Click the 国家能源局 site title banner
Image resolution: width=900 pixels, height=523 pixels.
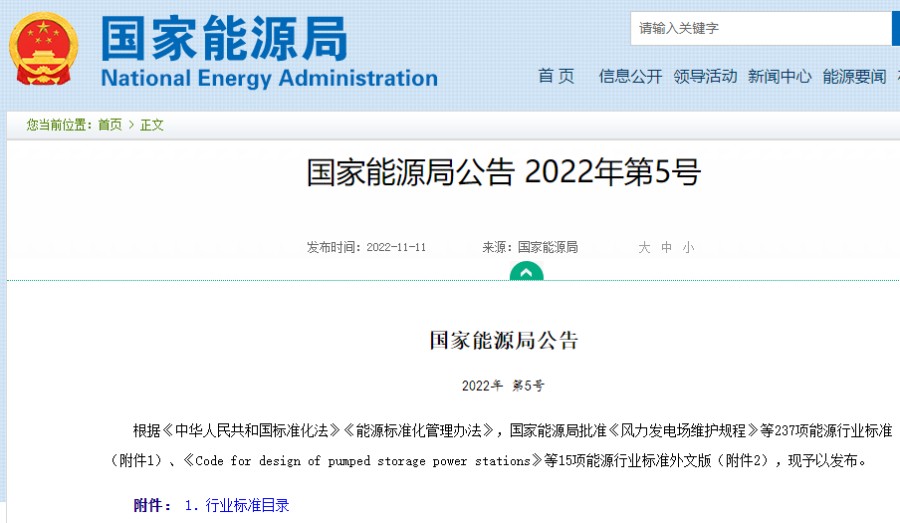[x=224, y=38]
